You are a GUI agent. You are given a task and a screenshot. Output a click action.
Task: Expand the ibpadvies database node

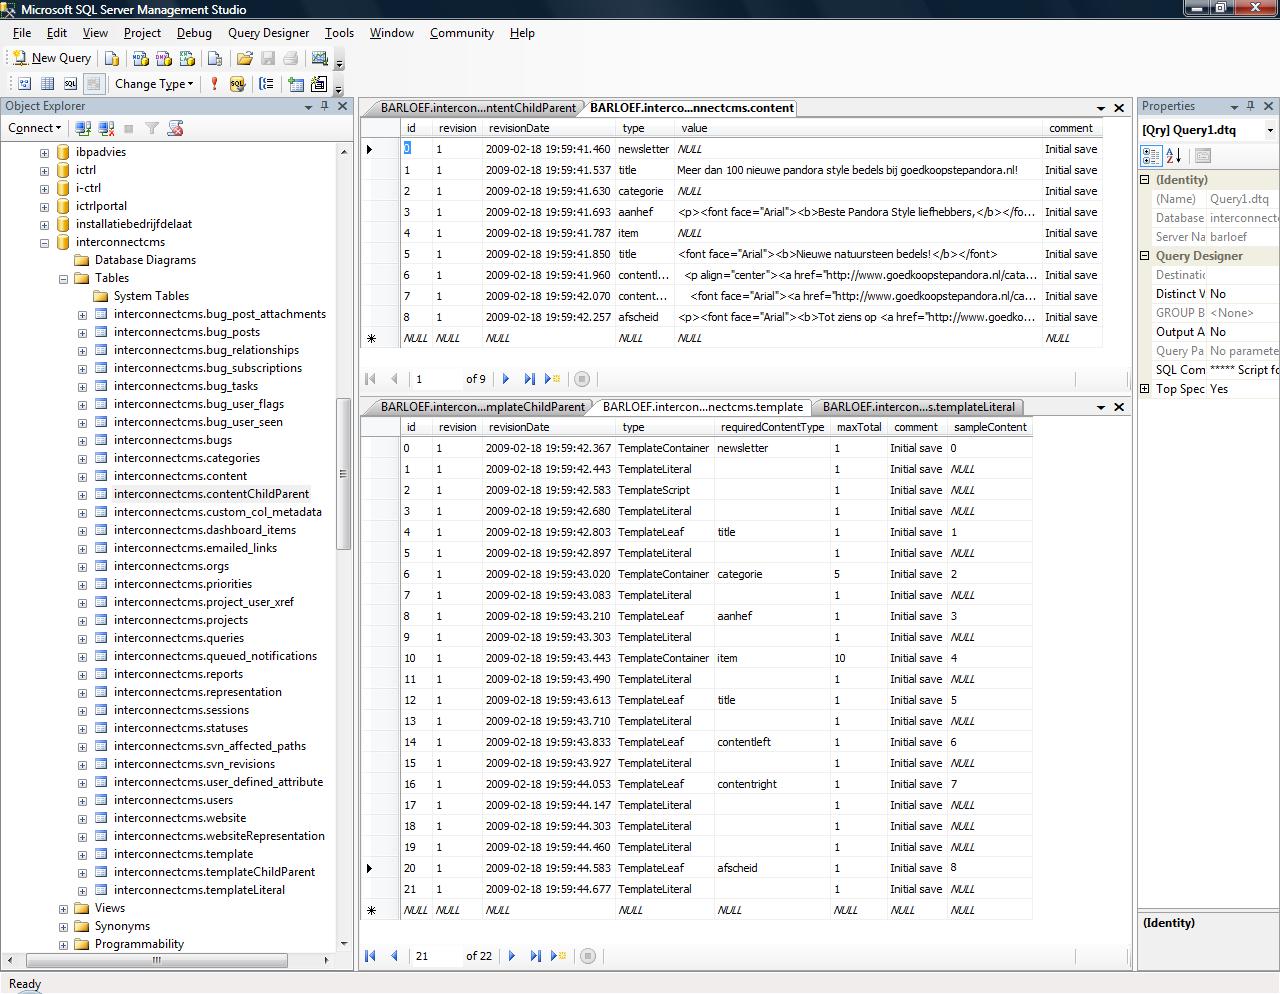point(44,153)
